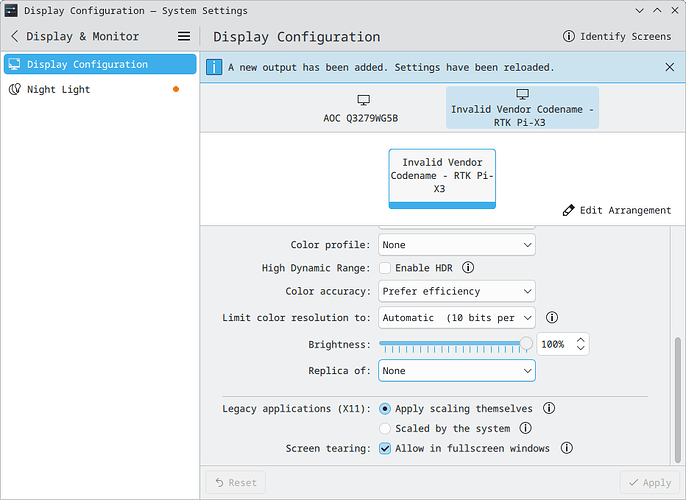Increase brightness with up arrow

[581, 340]
